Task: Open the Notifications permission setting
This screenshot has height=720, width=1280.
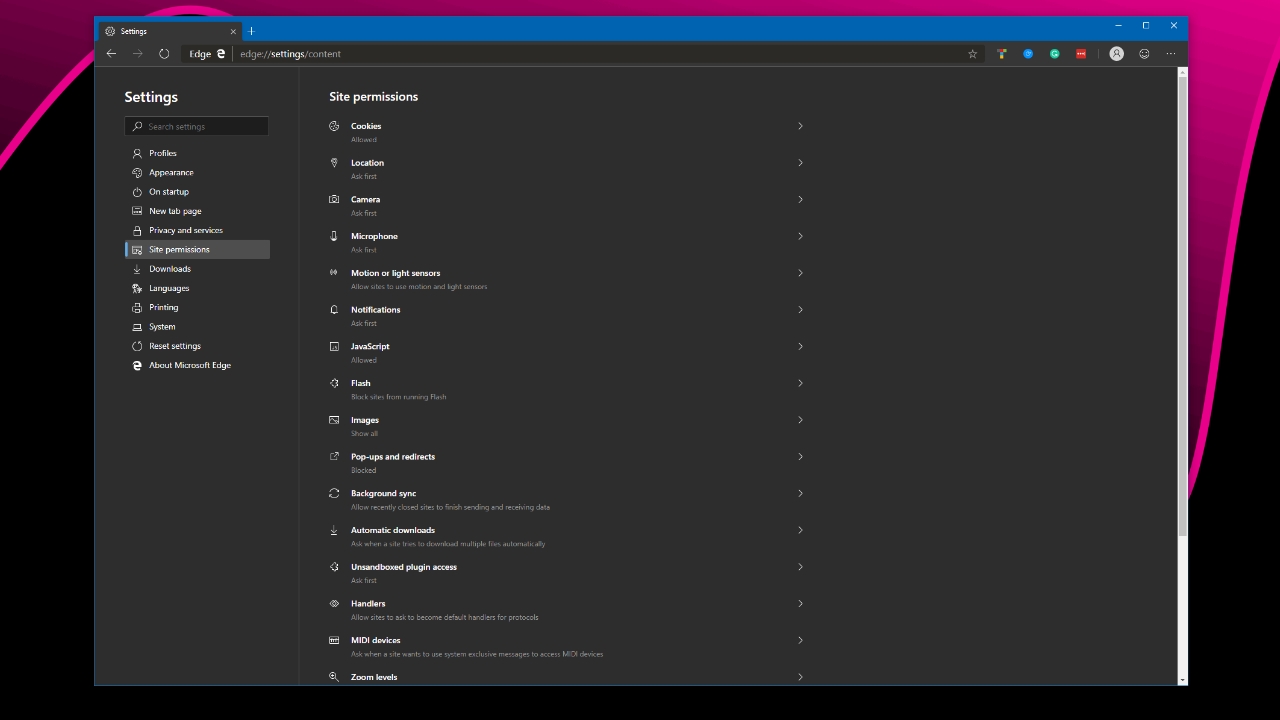Action: tap(375, 310)
